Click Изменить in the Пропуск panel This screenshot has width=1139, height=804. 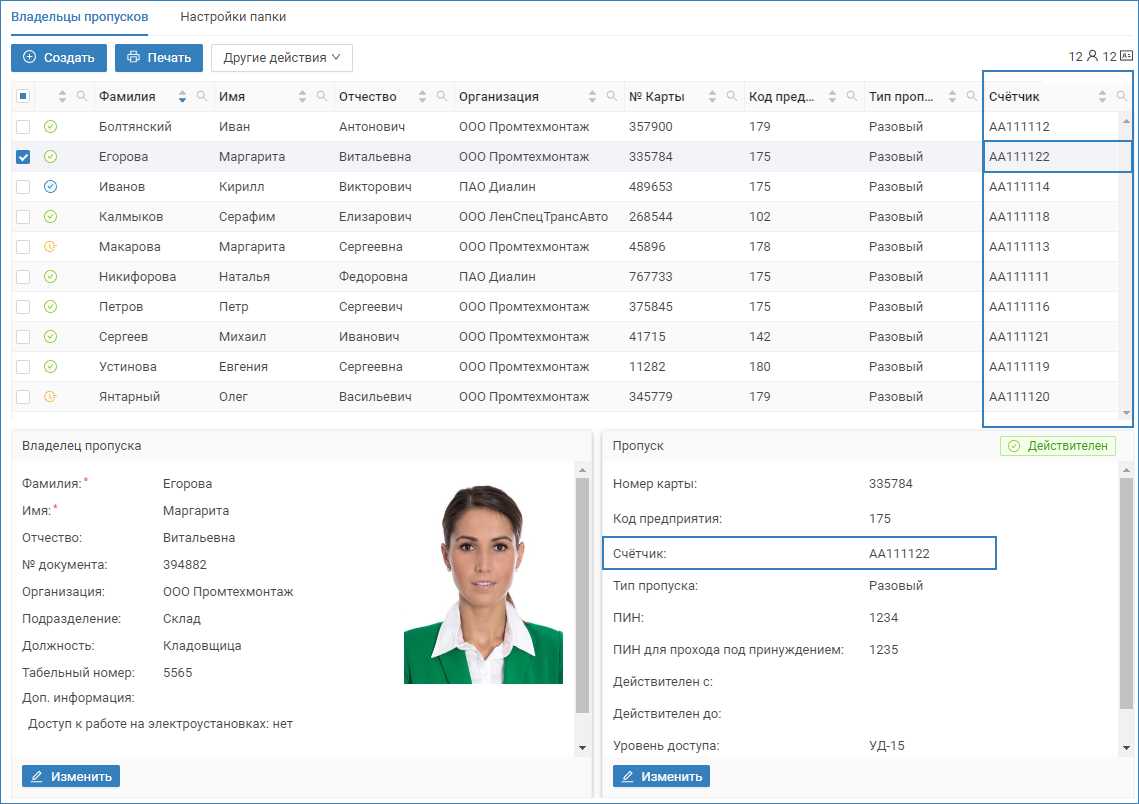[x=661, y=776]
